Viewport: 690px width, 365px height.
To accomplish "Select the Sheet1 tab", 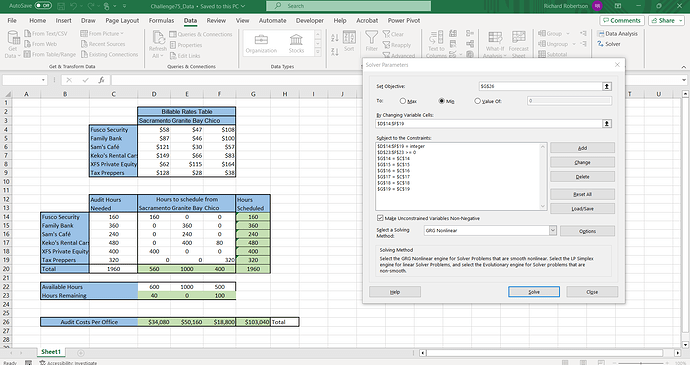I will pos(51,352).
